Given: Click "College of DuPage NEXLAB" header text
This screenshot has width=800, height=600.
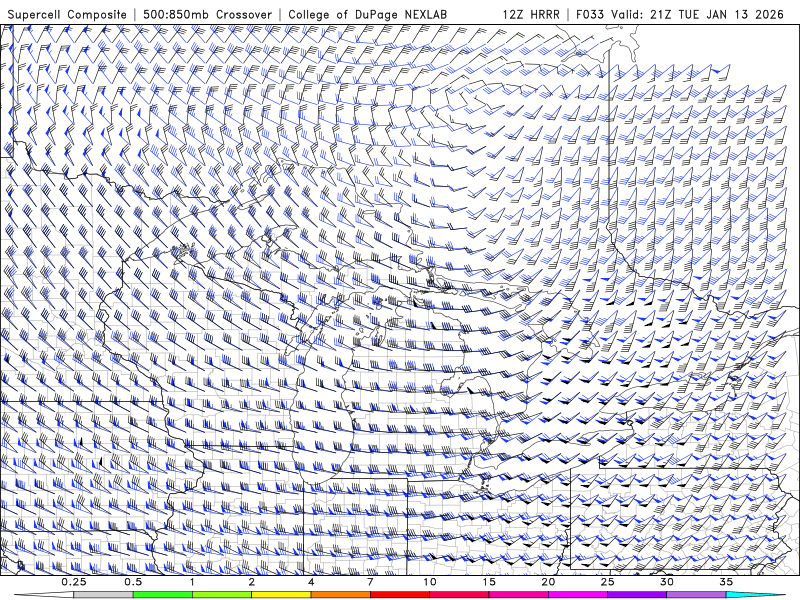Looking at the screenshot, I should click(x=367, y=15).
